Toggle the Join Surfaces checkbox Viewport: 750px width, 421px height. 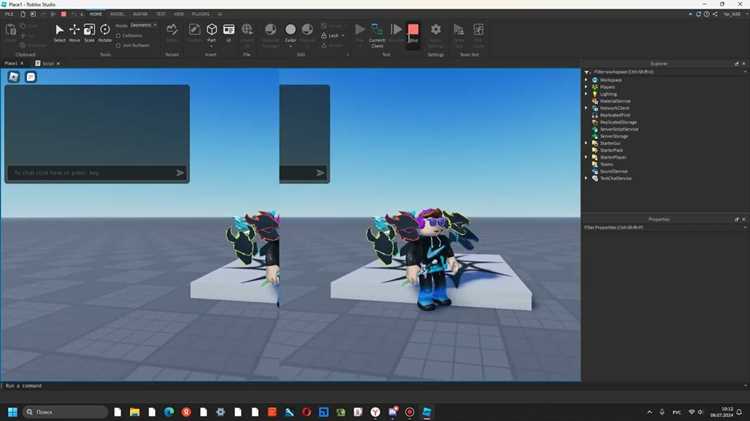[x=118, y=45]
